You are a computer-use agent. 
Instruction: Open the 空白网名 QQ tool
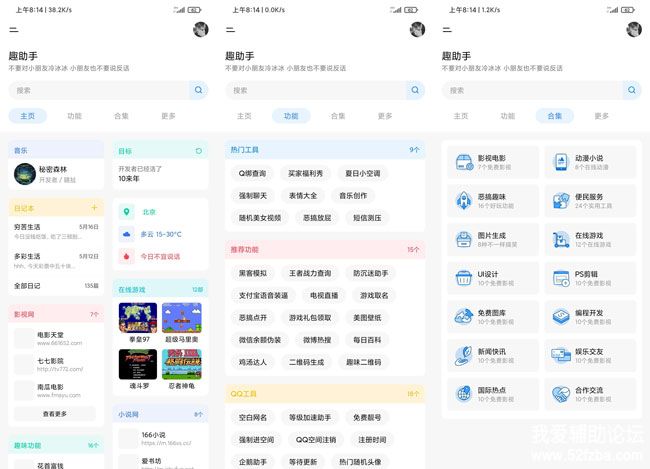(x=252, y=418)
